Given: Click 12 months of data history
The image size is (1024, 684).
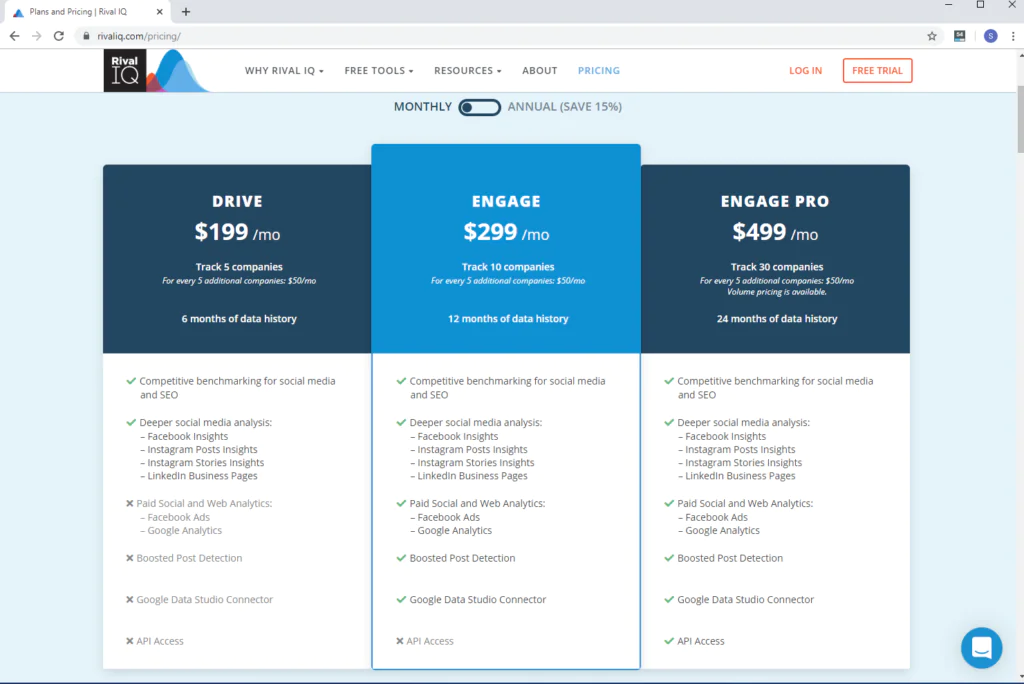Looking at the screenshot, I should 508,319.
